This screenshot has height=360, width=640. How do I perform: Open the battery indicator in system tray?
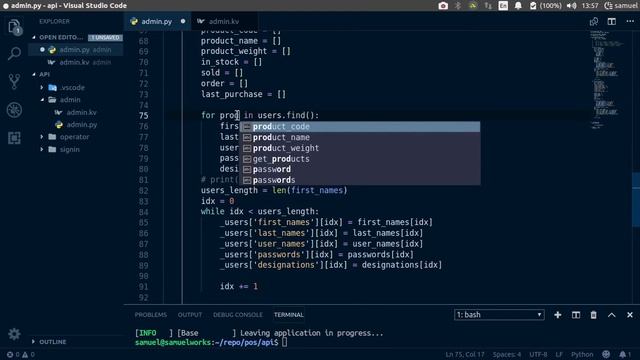[546, 6]
